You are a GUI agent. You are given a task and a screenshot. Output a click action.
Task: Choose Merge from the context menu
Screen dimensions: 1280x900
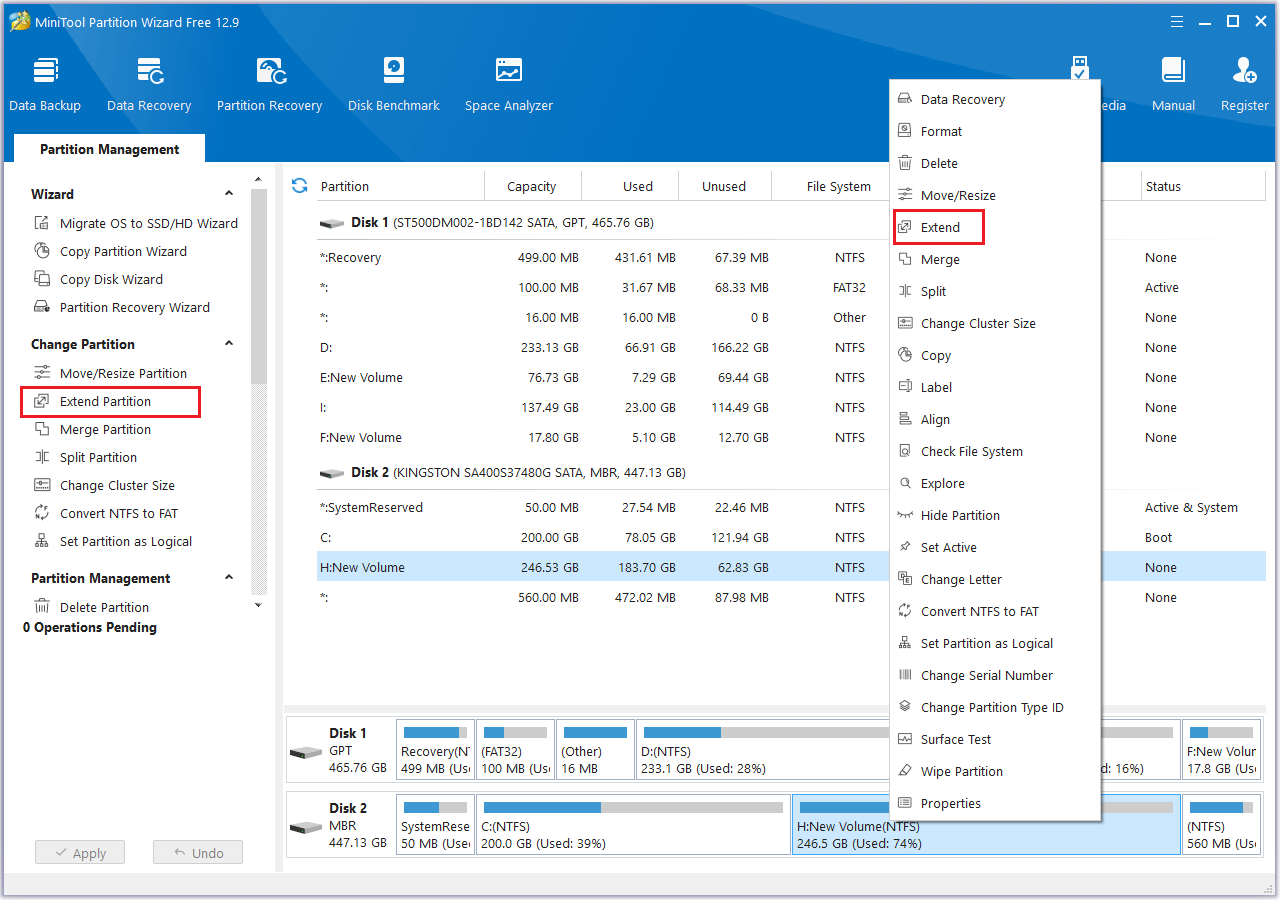tap(995, 259)
